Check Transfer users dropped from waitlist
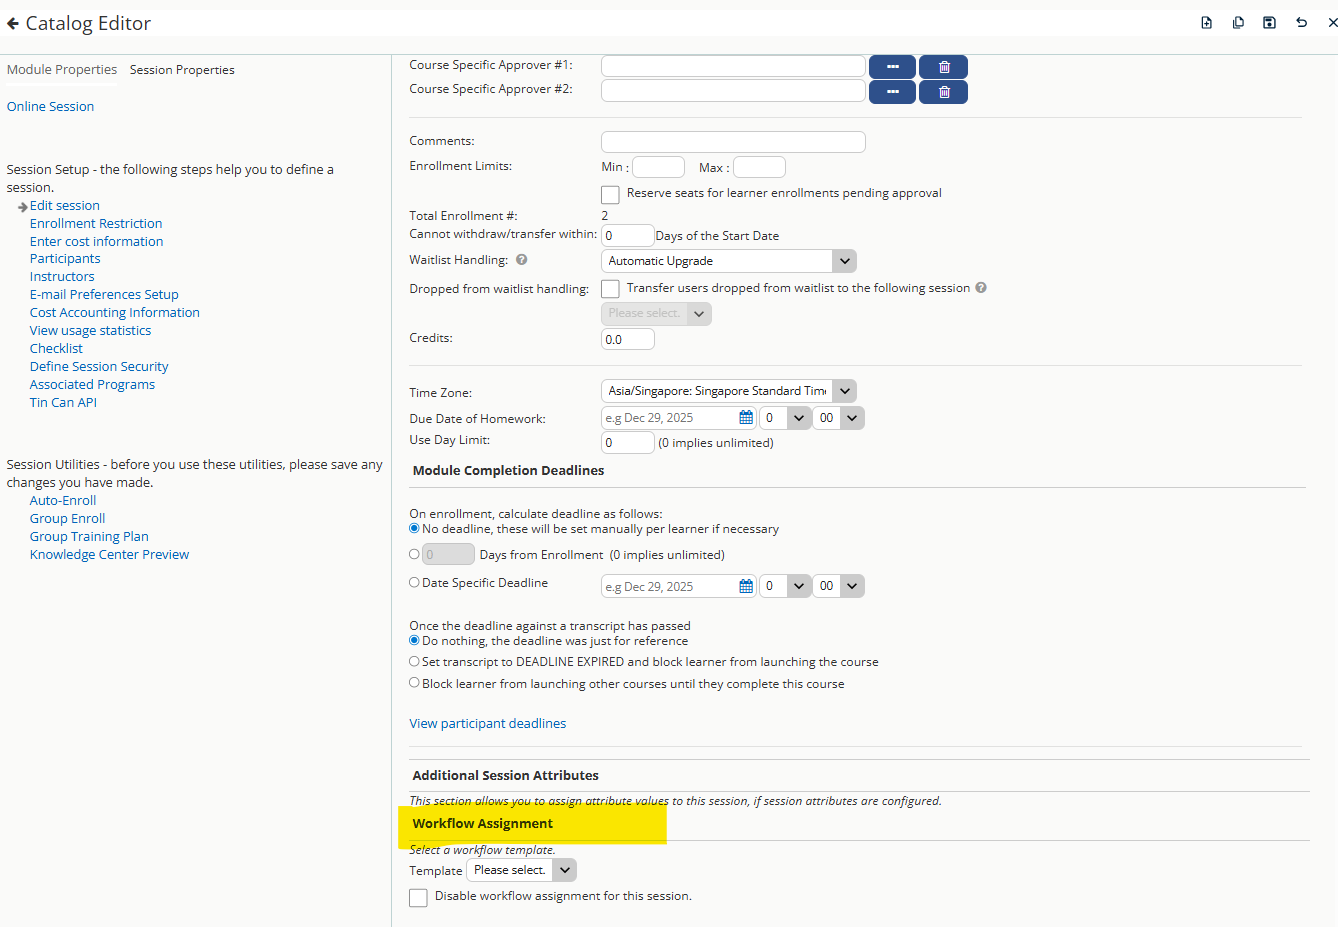1338x927 pixels. pyautogui.click(x=610, y=289)
